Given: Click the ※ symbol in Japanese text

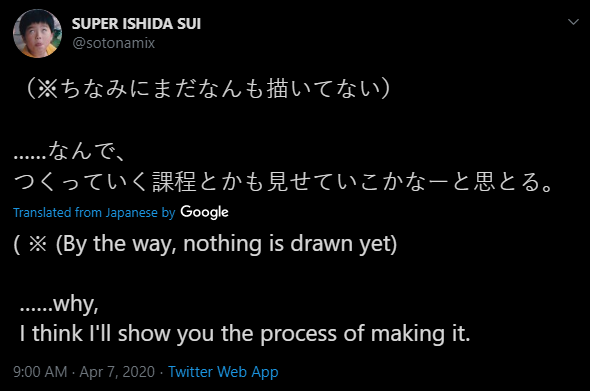Looking at the screenshot, I should 48,90.
